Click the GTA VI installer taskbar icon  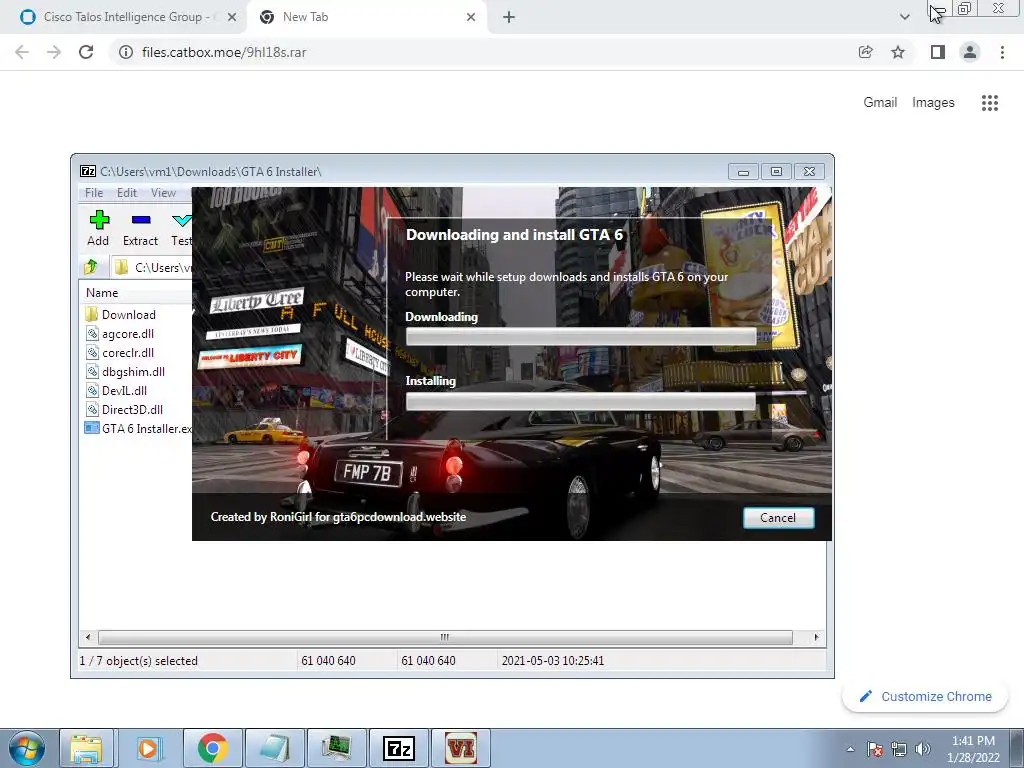coord(460,748)
